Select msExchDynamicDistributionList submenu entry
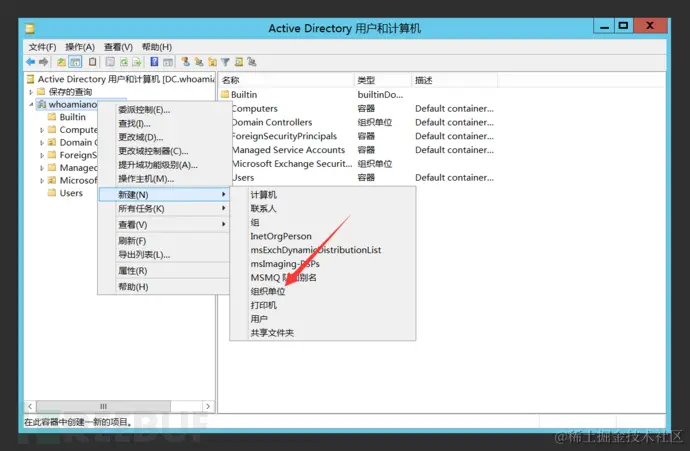This screenshot has width=690, height=451. 323,250
